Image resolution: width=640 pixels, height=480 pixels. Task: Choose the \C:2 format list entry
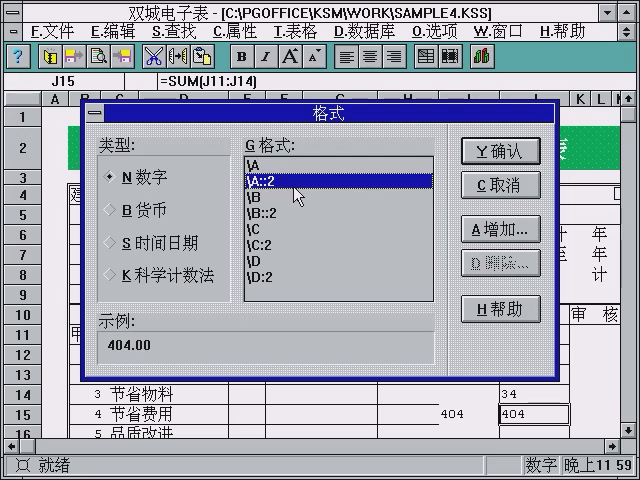point(339,245)
